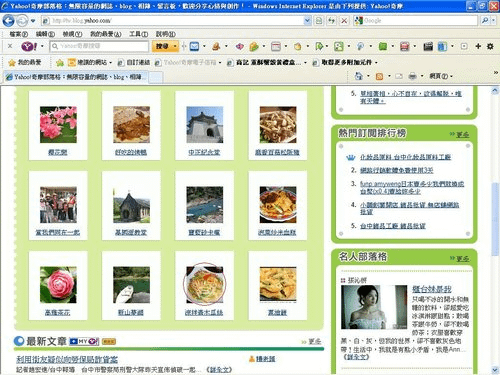Open the 檔案 menu in menu bar
500x375 pixels.
pyautogui.click(x=19, y=34)
